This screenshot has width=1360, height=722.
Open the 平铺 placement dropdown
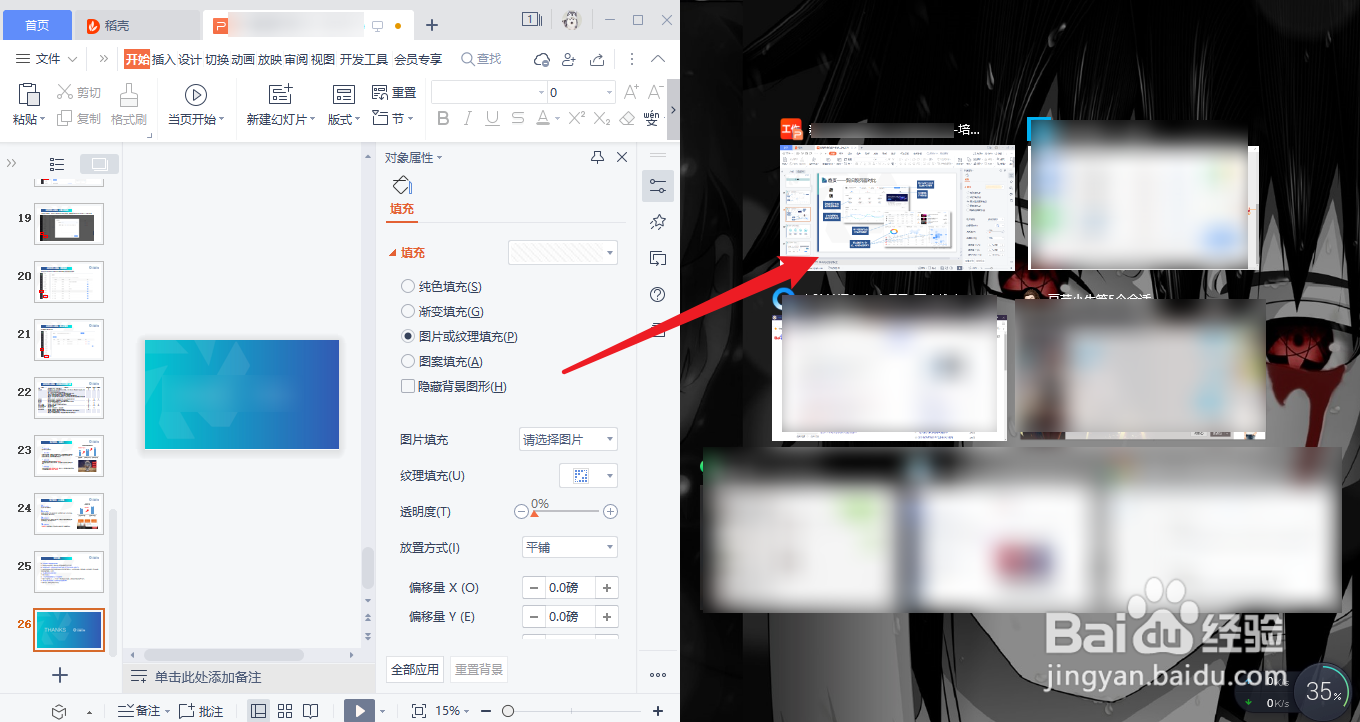[x=569, y=547]
